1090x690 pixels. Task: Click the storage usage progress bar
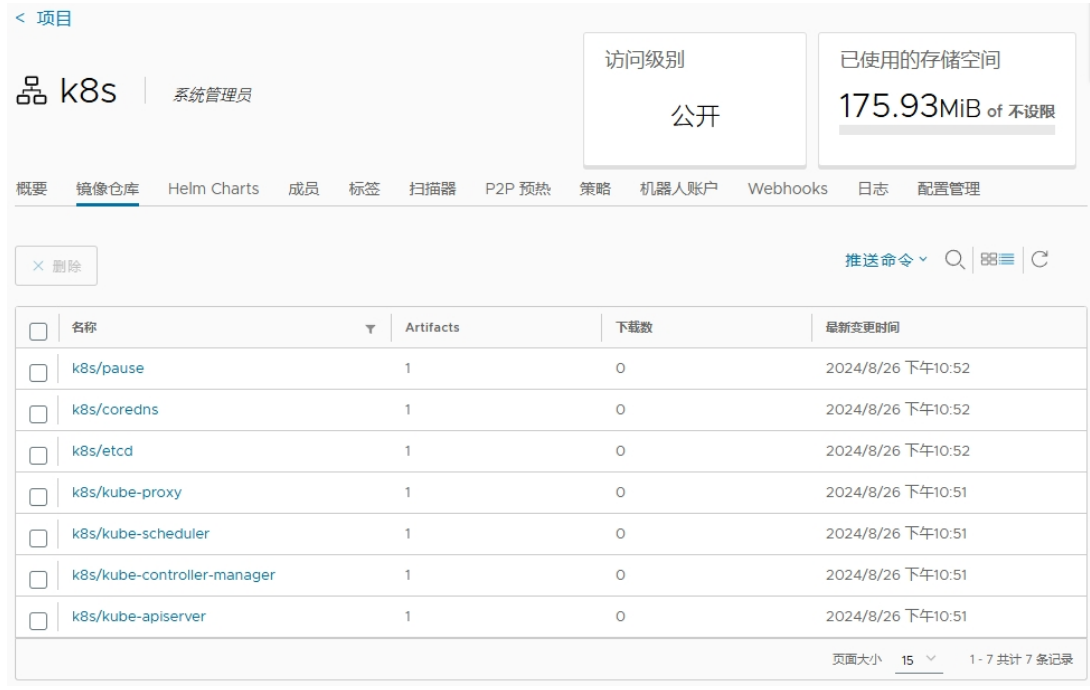[x=947, y=130]
